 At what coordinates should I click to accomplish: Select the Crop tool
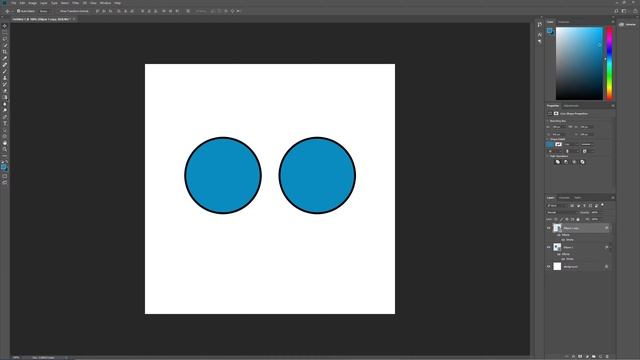coord(5,52)
